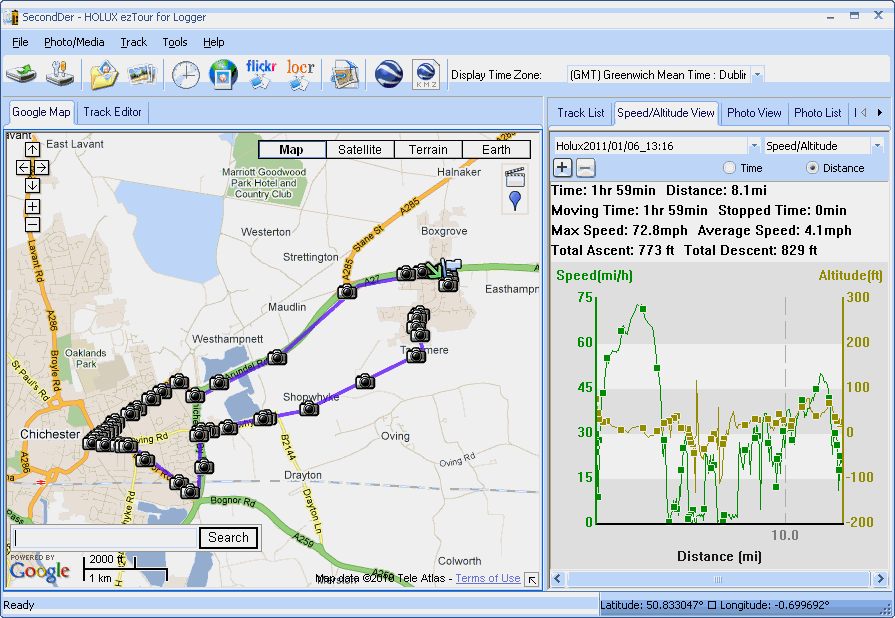The image size is (895, 618).
Task: Click the chart scrollbar right arrow
Action: (880, 579)
